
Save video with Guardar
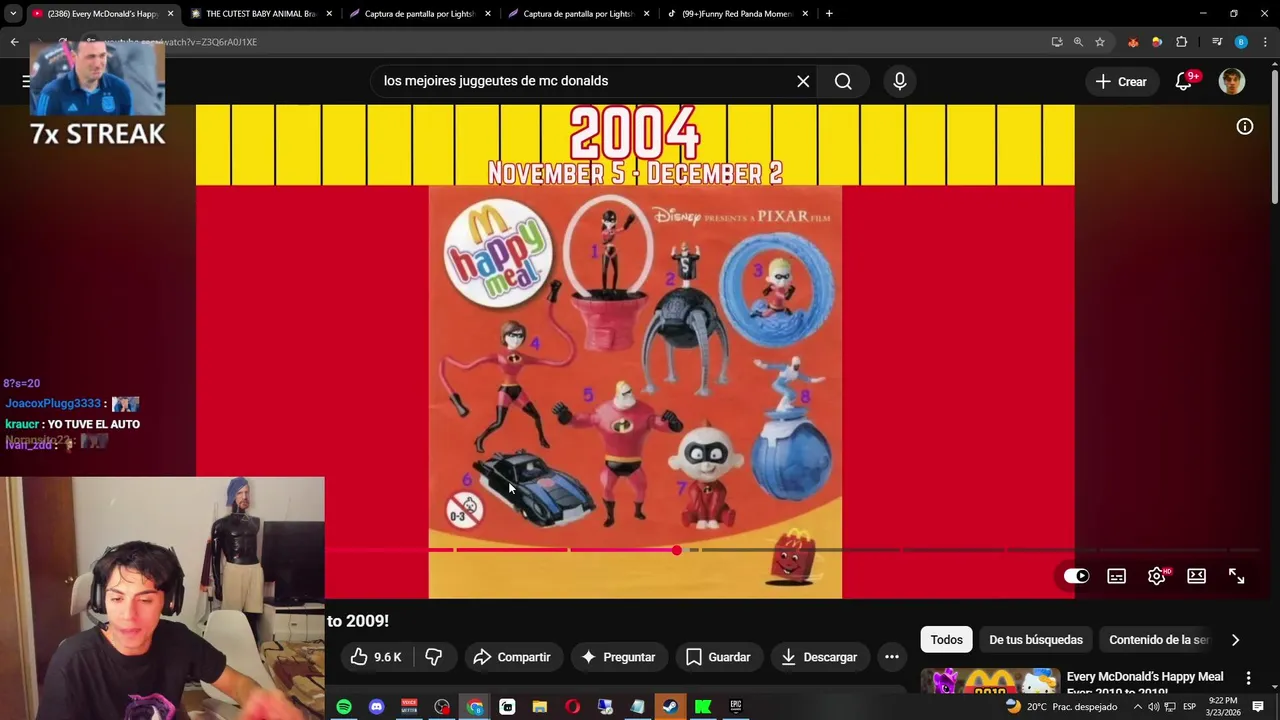[x=718, y=657]
